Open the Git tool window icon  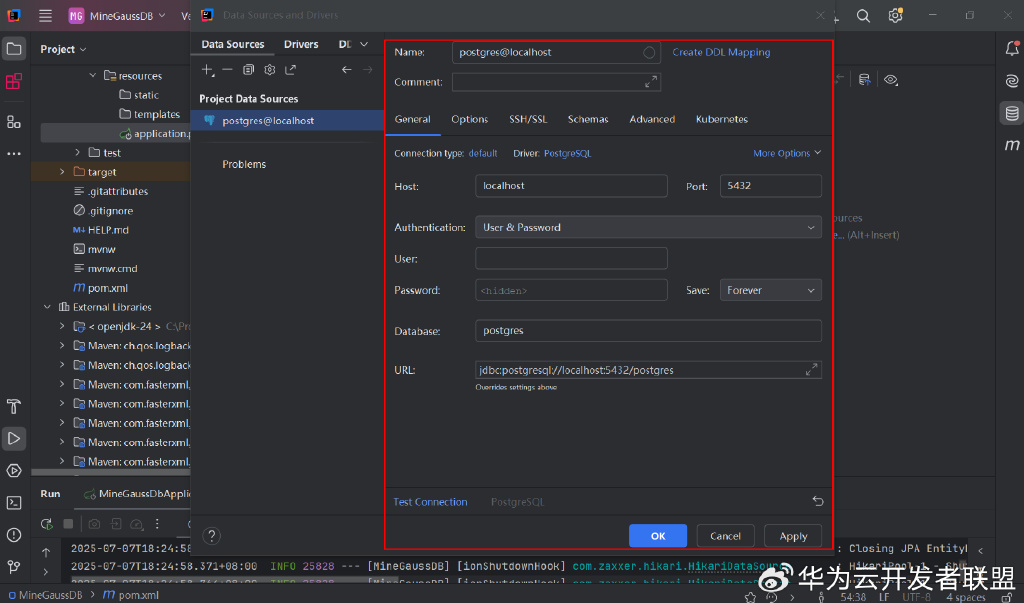[14, 566]
